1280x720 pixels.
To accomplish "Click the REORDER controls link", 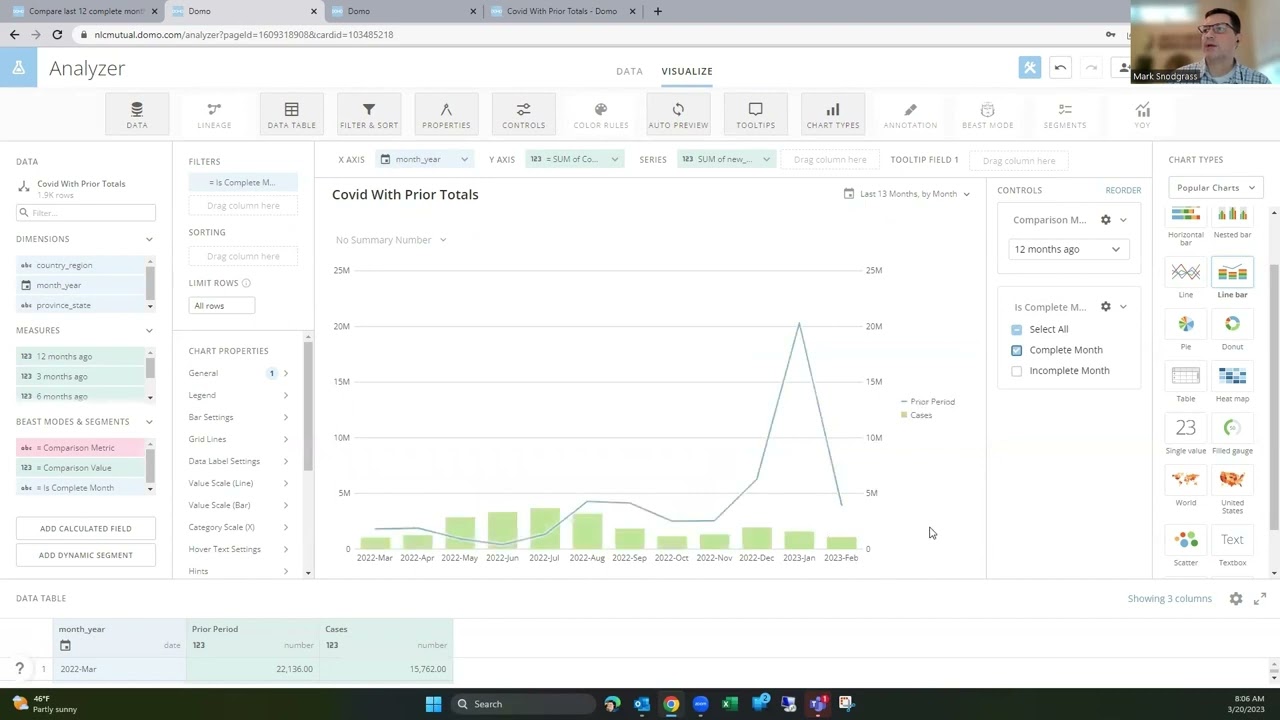I will (1123, 190).
